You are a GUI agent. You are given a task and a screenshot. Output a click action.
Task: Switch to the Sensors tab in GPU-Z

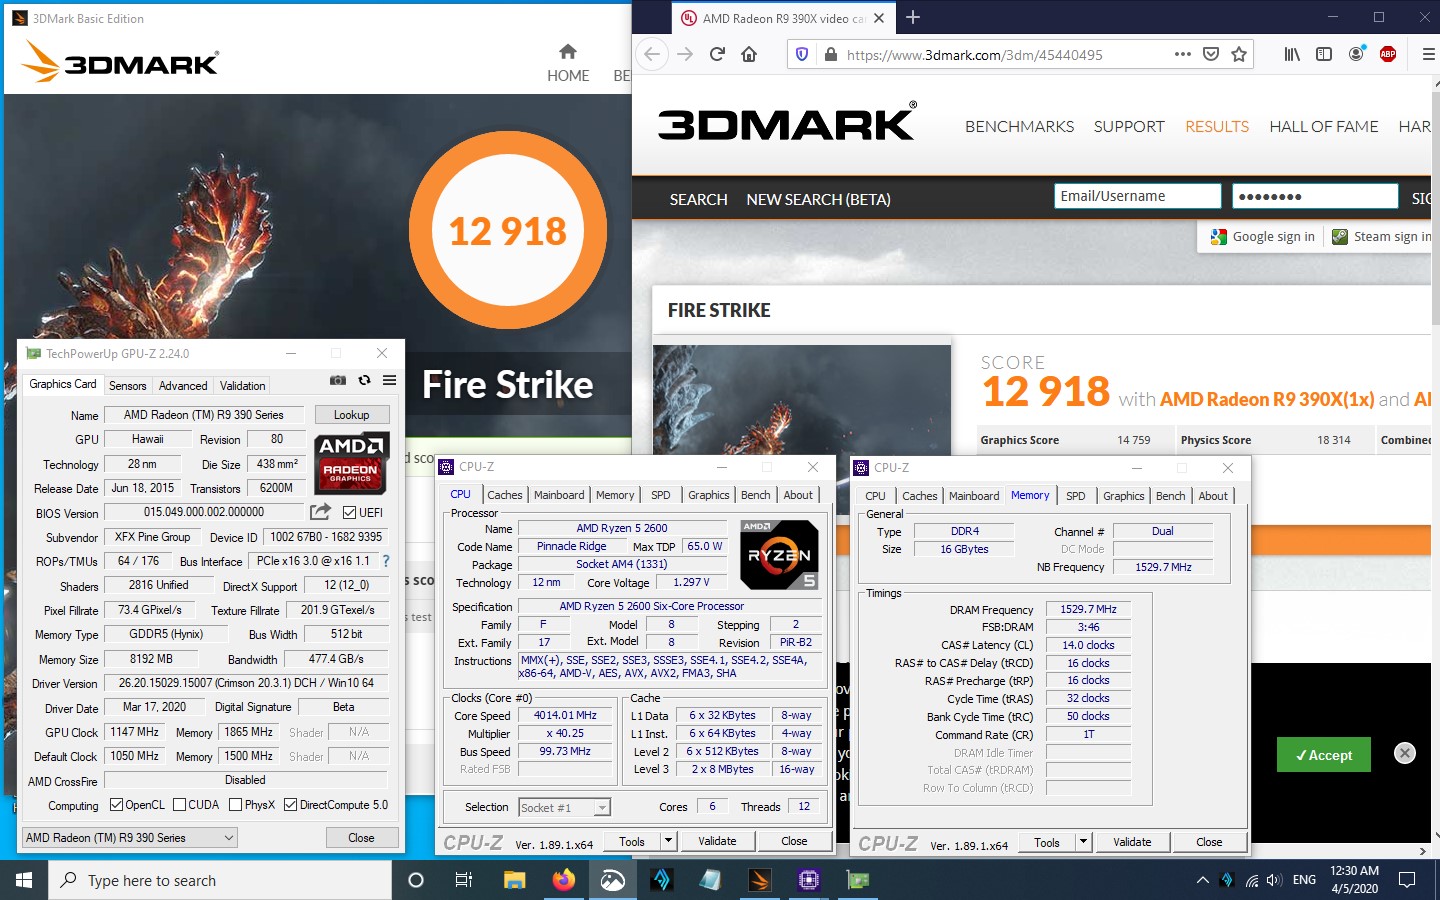(x=127, y=386)
